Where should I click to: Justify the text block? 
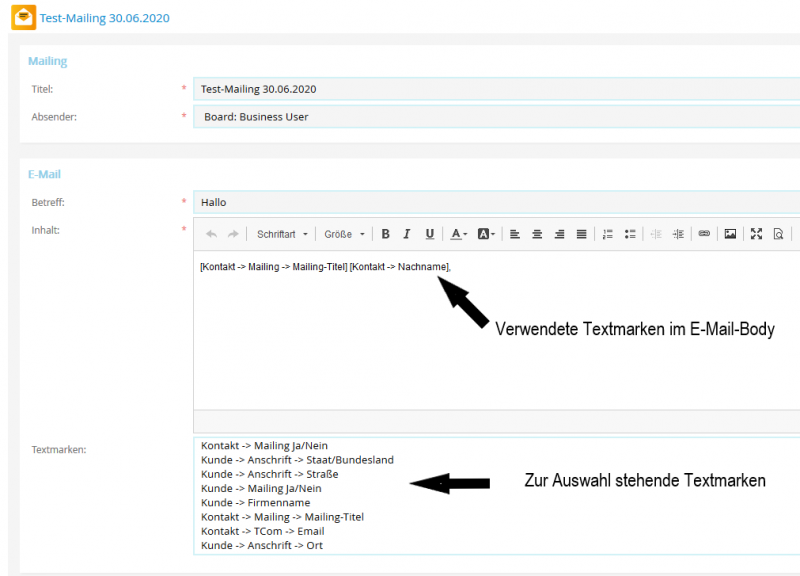581,234
